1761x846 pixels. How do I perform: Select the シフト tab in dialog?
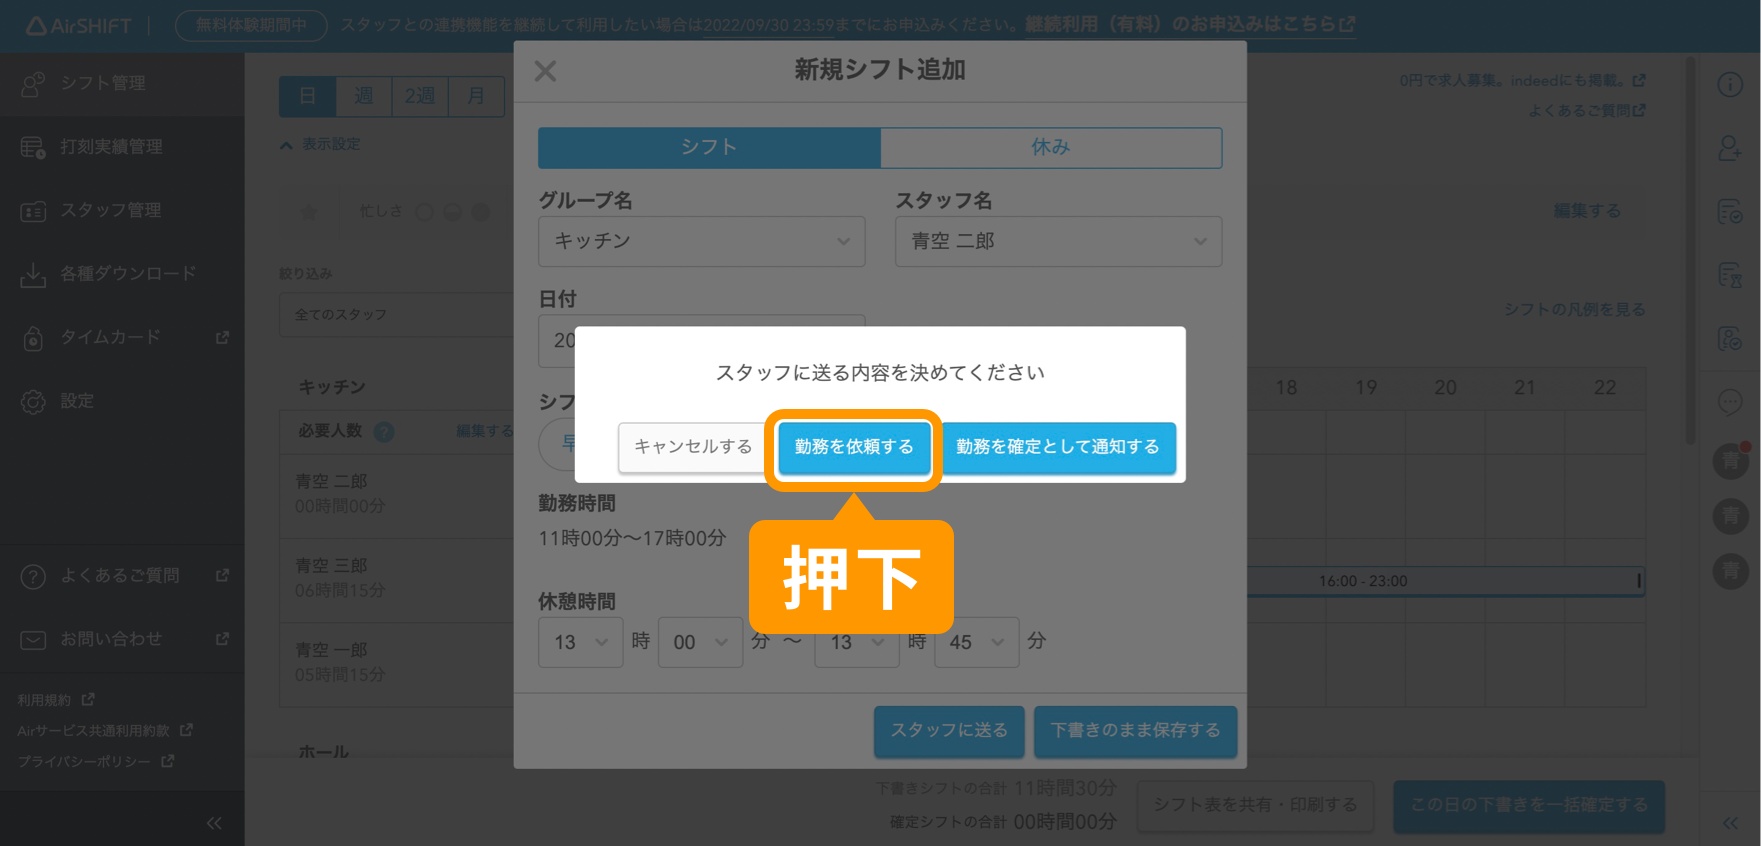(x=709, y=147)
